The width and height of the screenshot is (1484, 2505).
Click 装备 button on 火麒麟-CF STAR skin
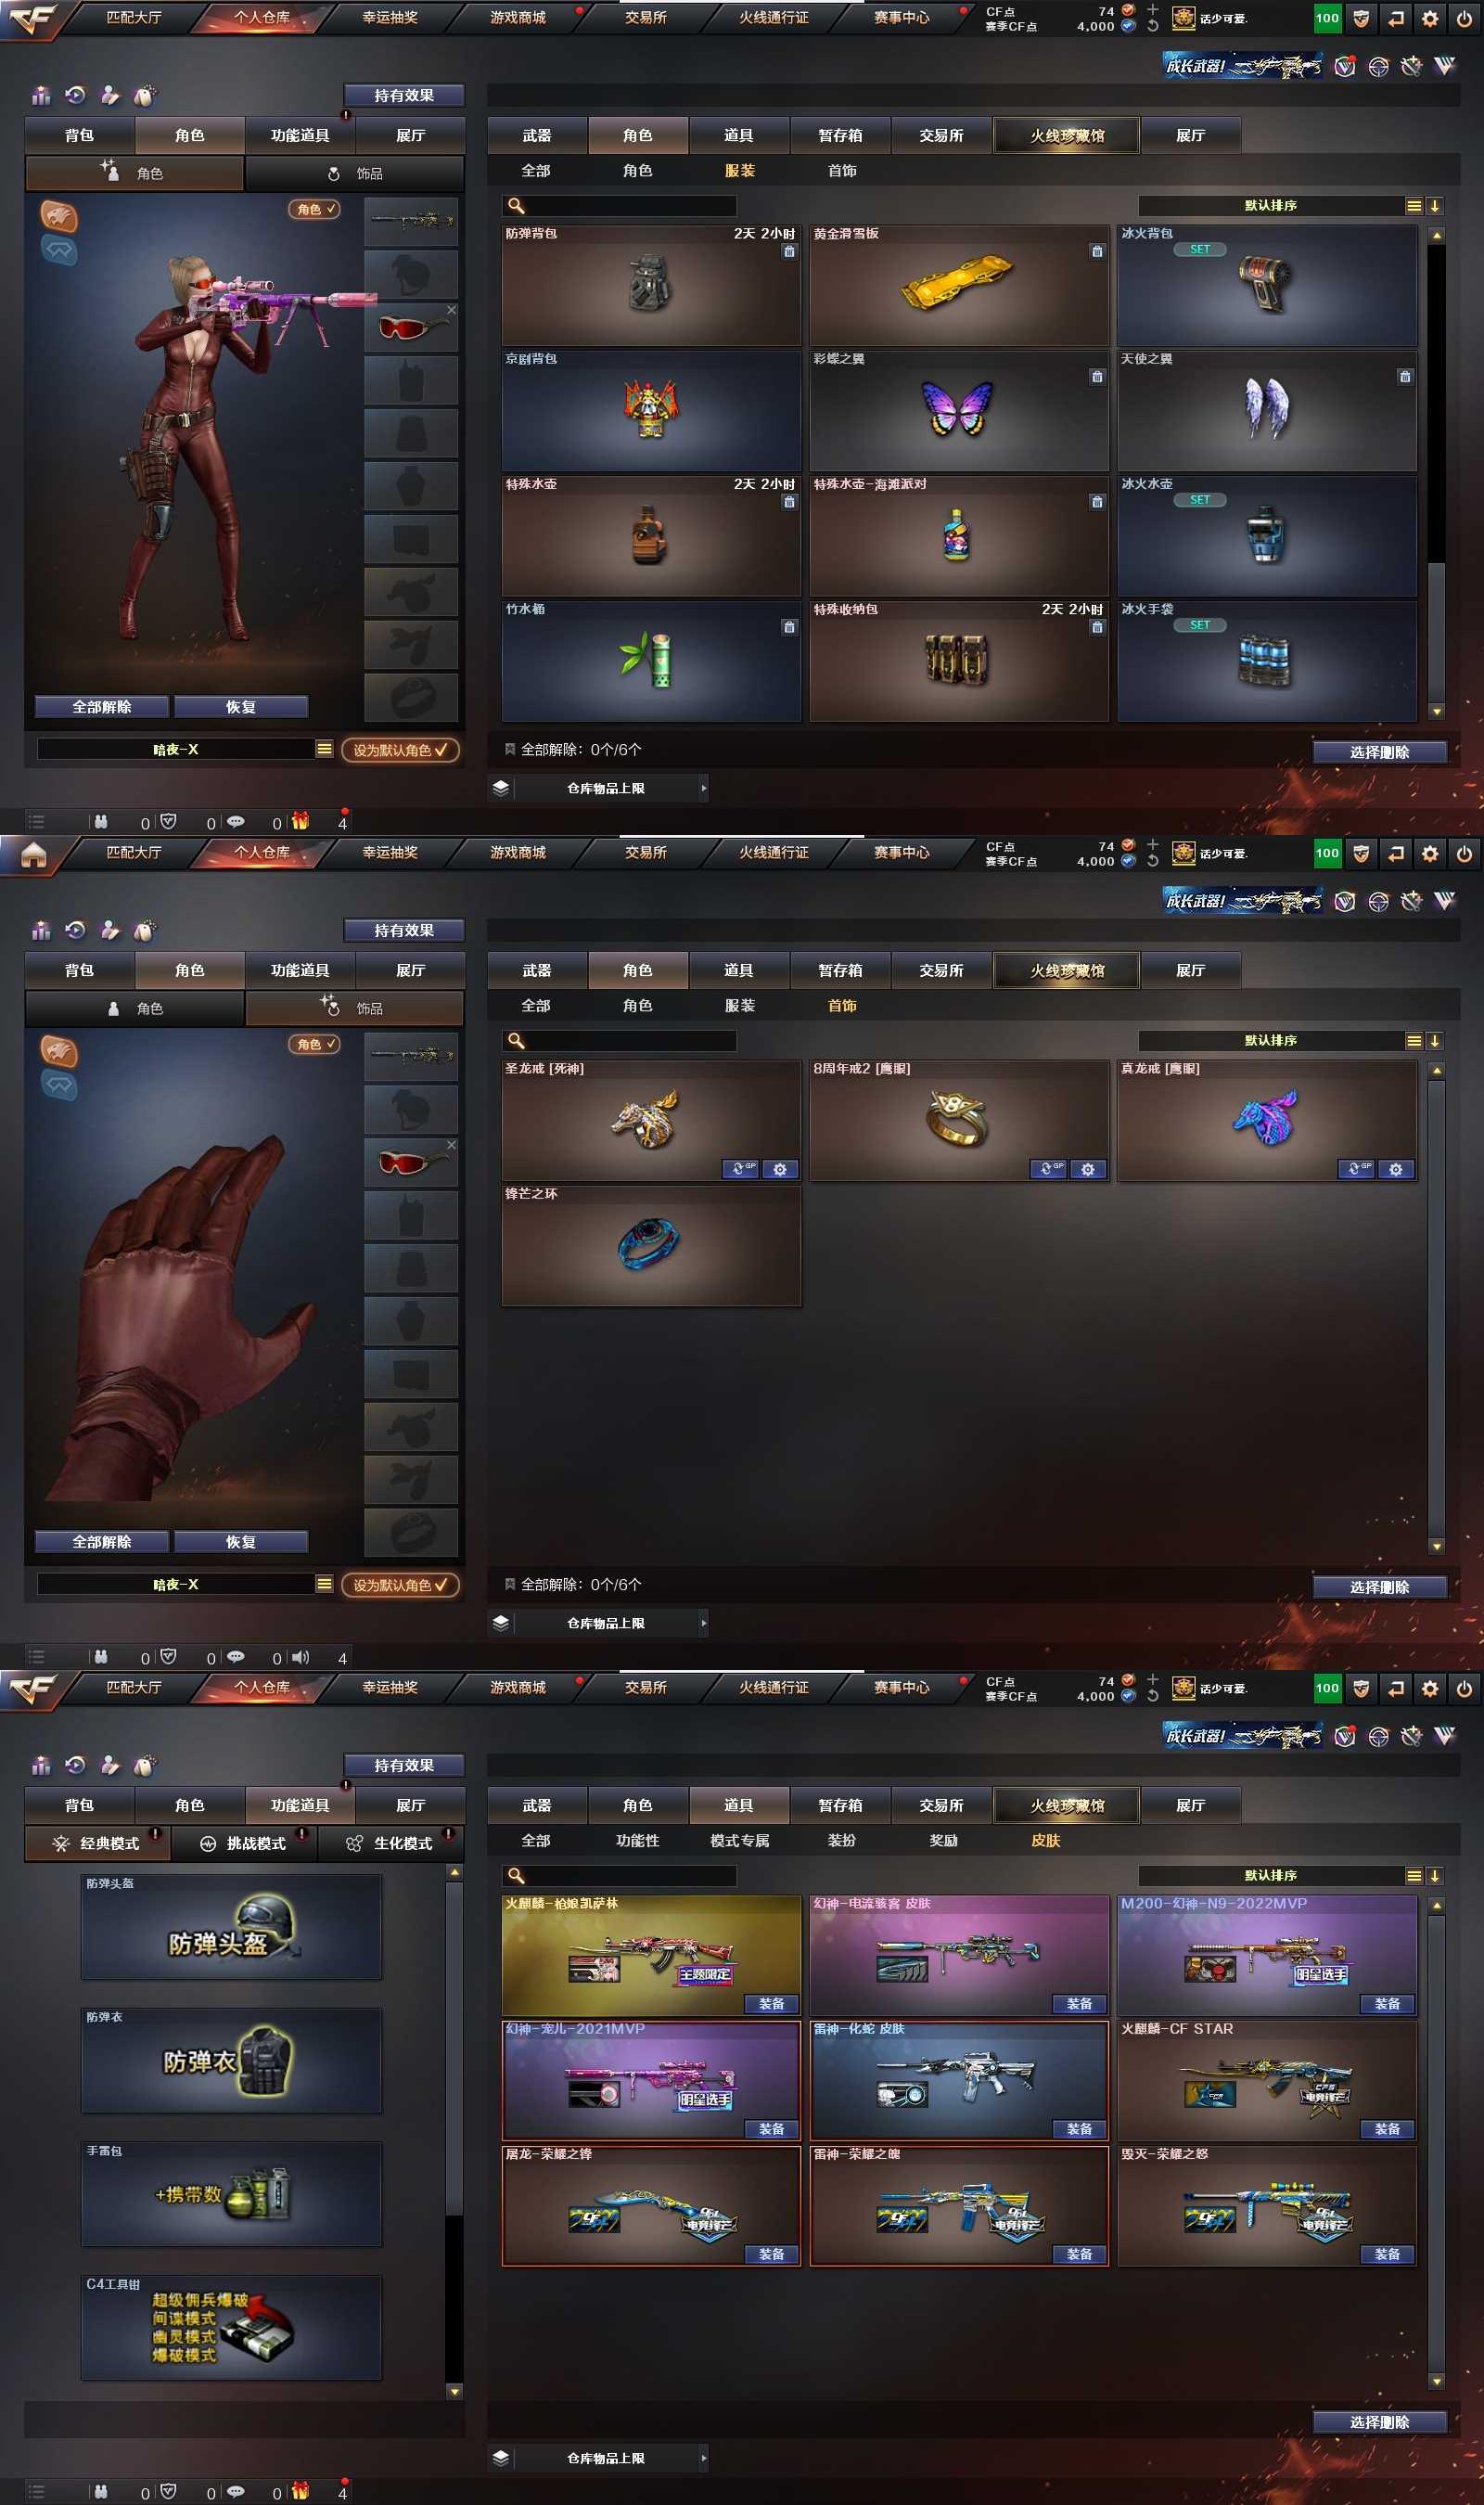pos(1386,2129)
